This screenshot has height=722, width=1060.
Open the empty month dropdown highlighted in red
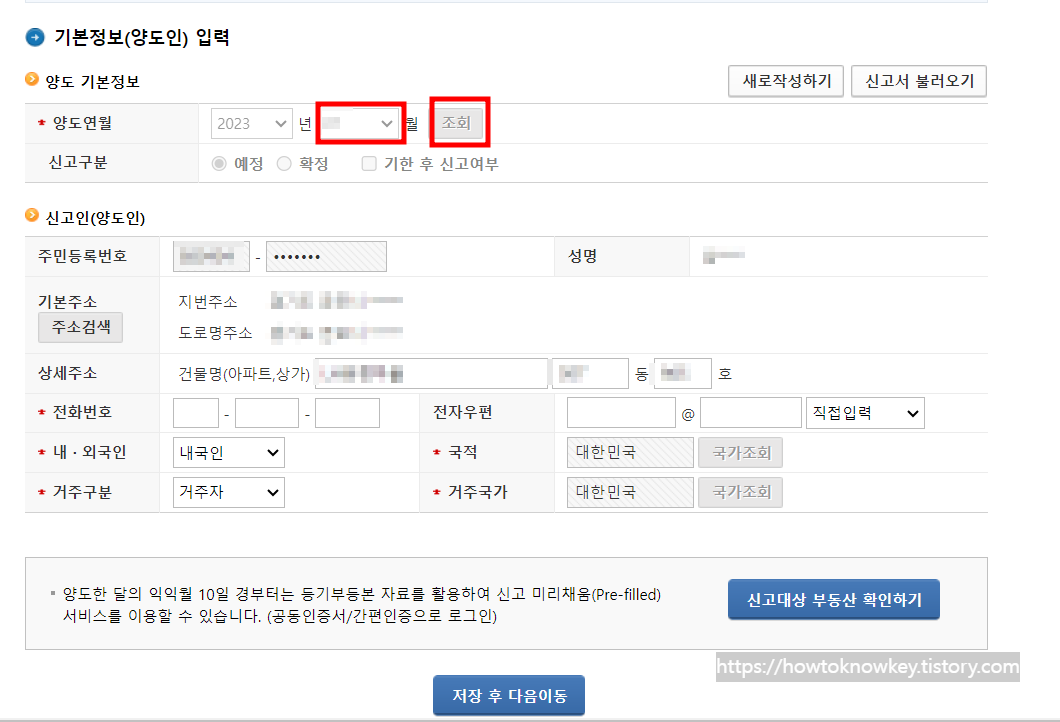[359, 122]
